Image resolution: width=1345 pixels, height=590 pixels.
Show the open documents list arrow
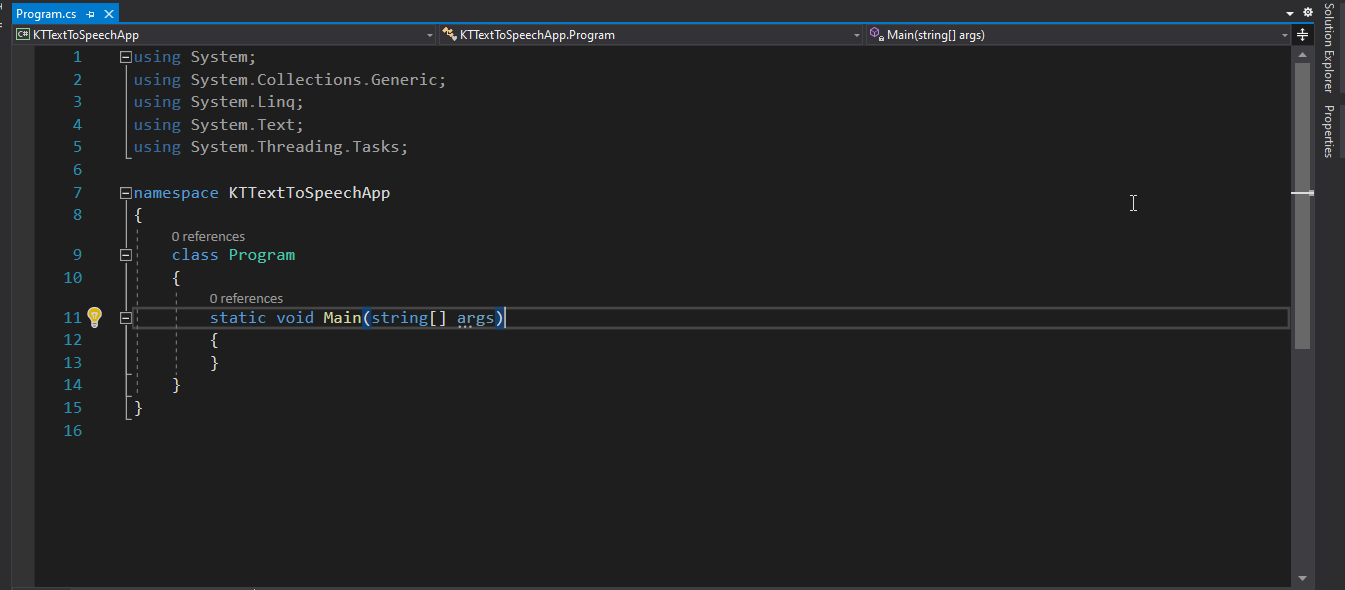click(x=1290, y=13)
